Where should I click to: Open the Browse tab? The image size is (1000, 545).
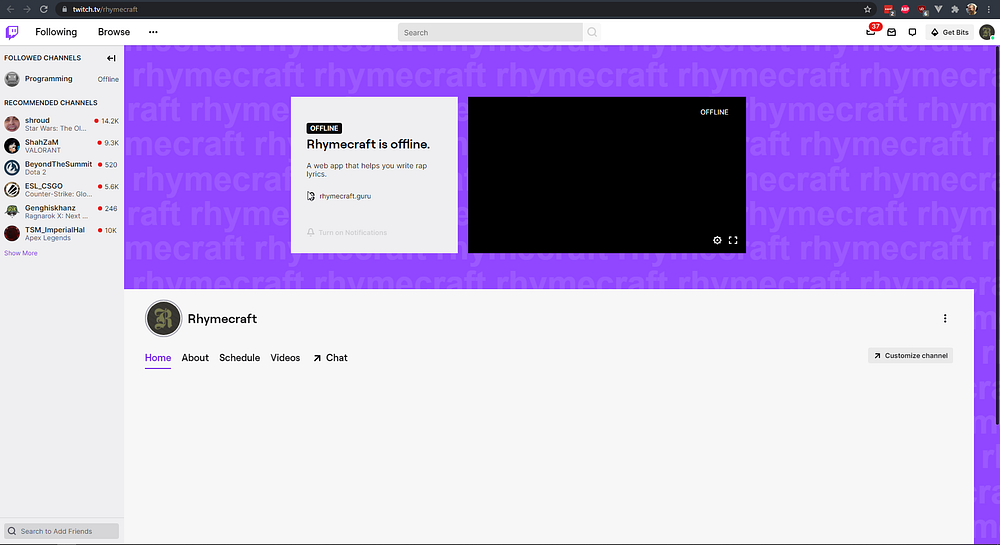(x=114, y=32)
